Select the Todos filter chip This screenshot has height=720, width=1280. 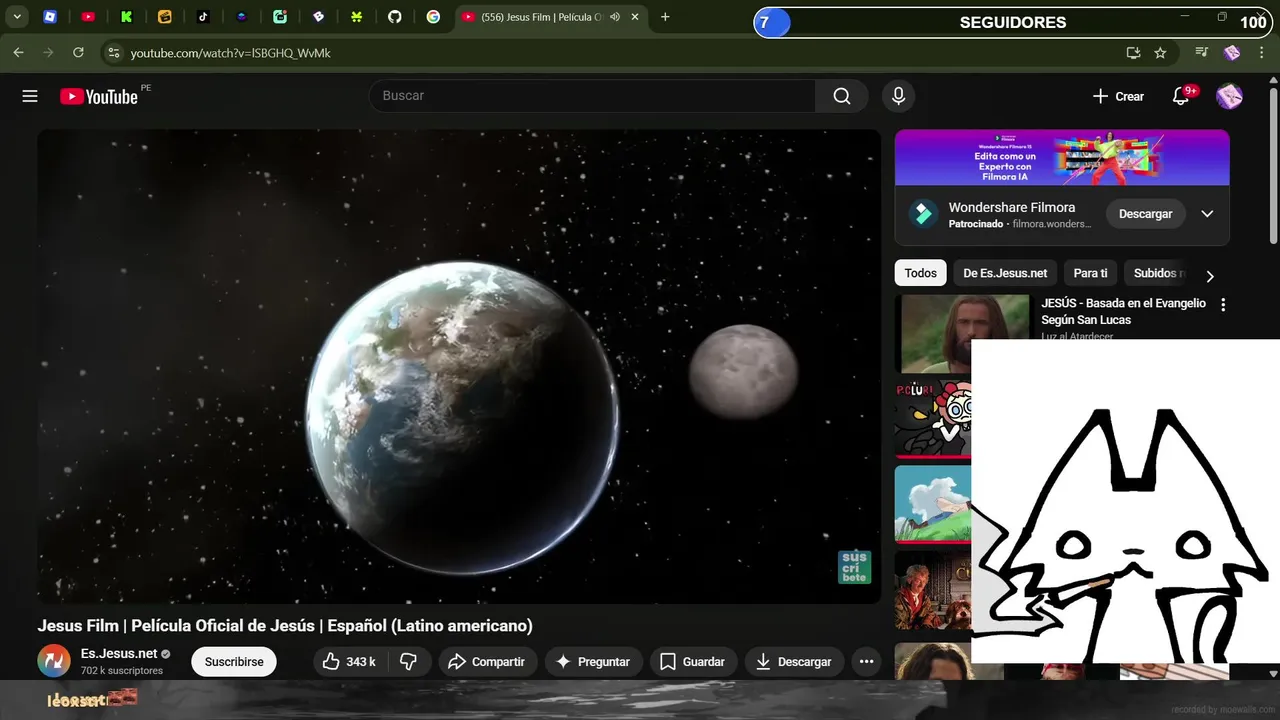[x=921, y=273]
